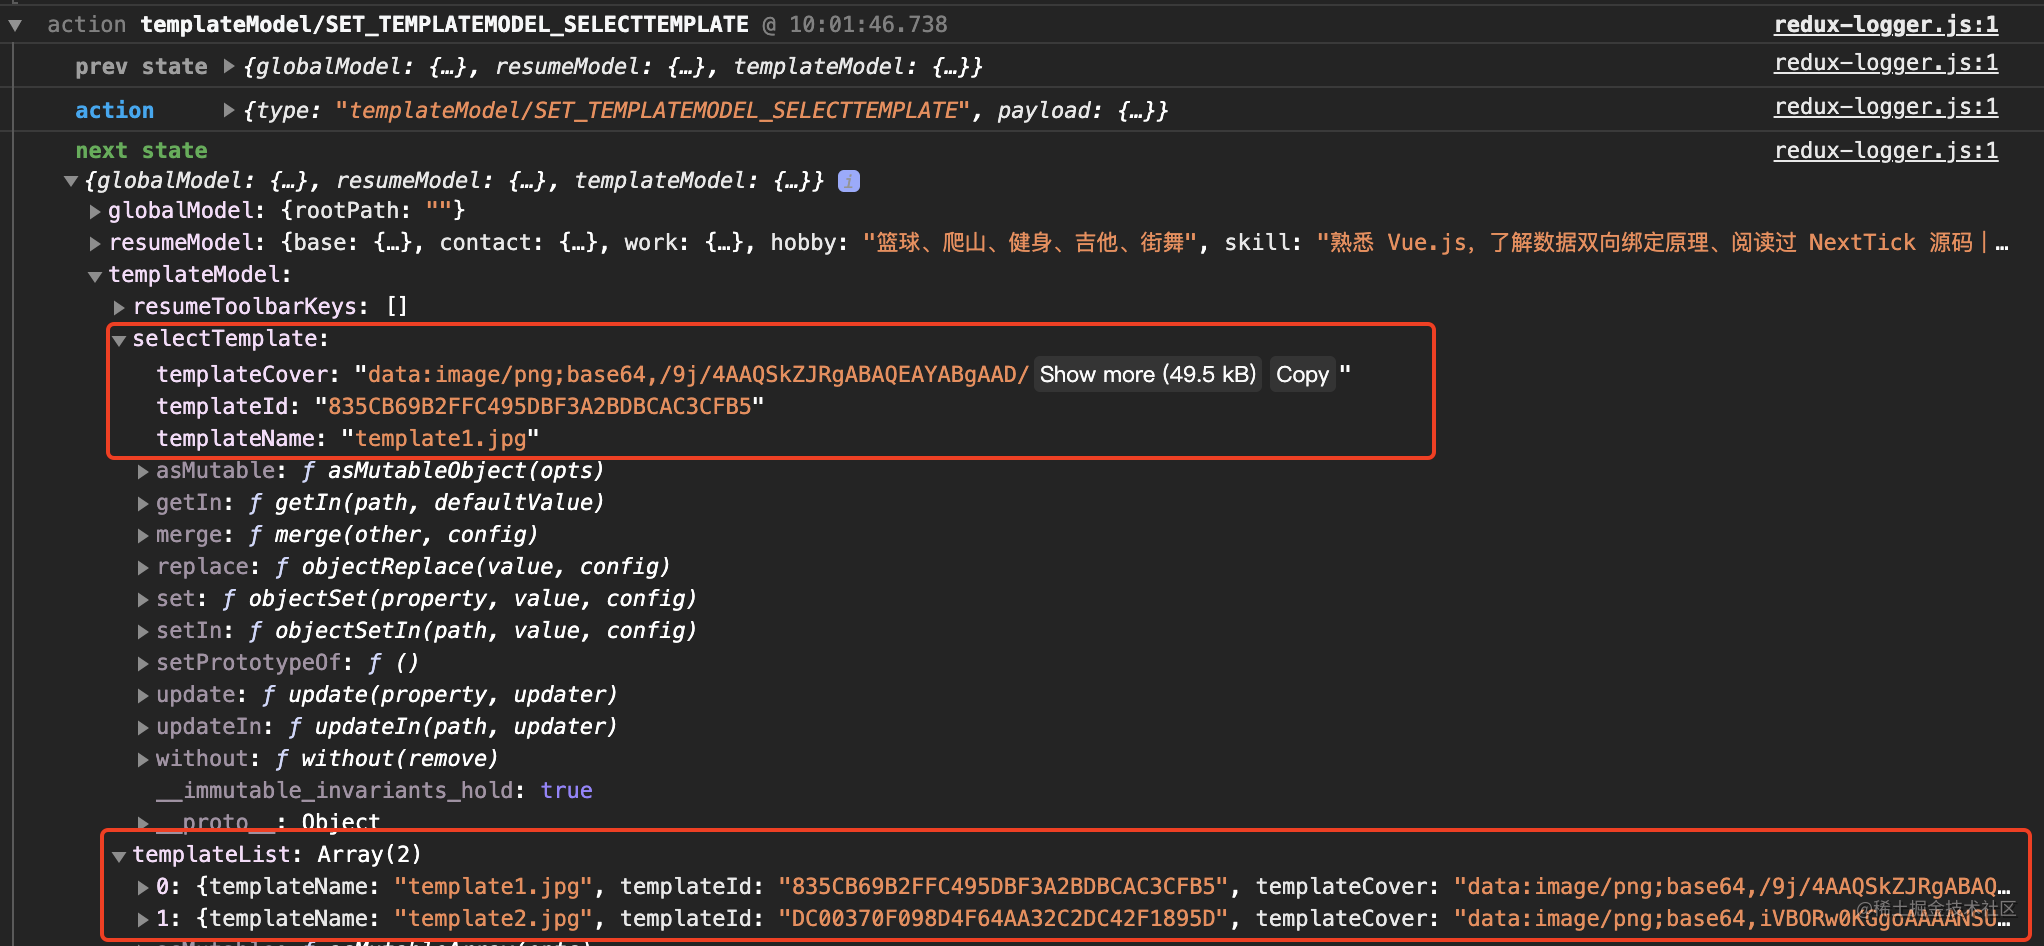Expand the prev state object
Screen dimensions: 2044x946
[229, 67]
